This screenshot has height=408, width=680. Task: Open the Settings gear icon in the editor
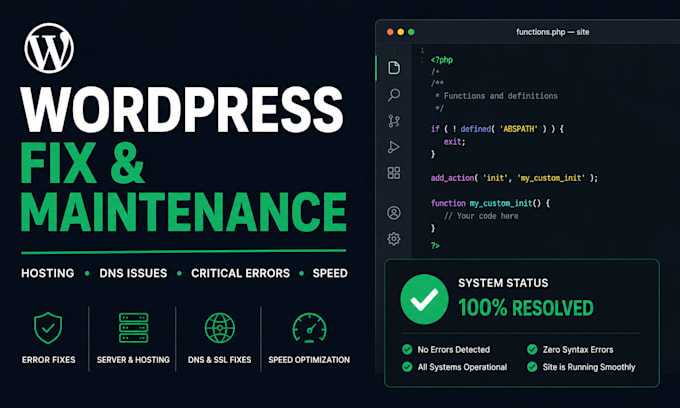tap(394, 239)
